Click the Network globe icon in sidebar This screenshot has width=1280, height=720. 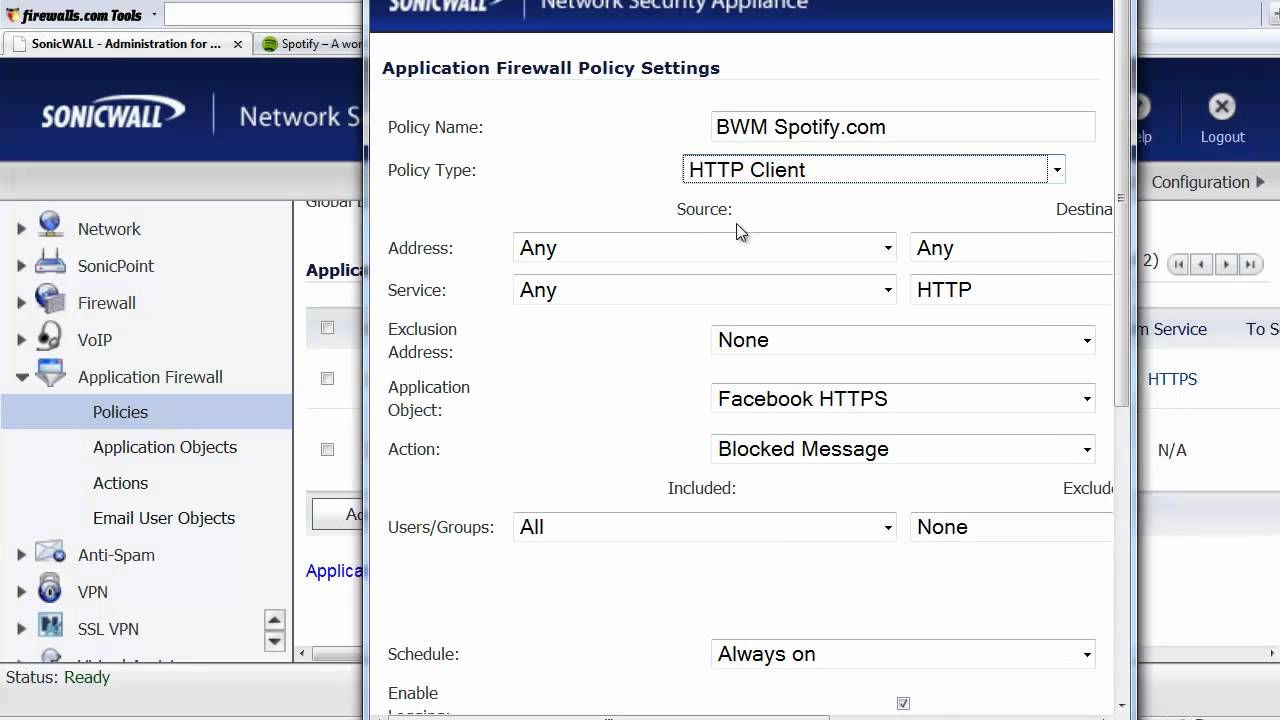(x=50, y=227)
